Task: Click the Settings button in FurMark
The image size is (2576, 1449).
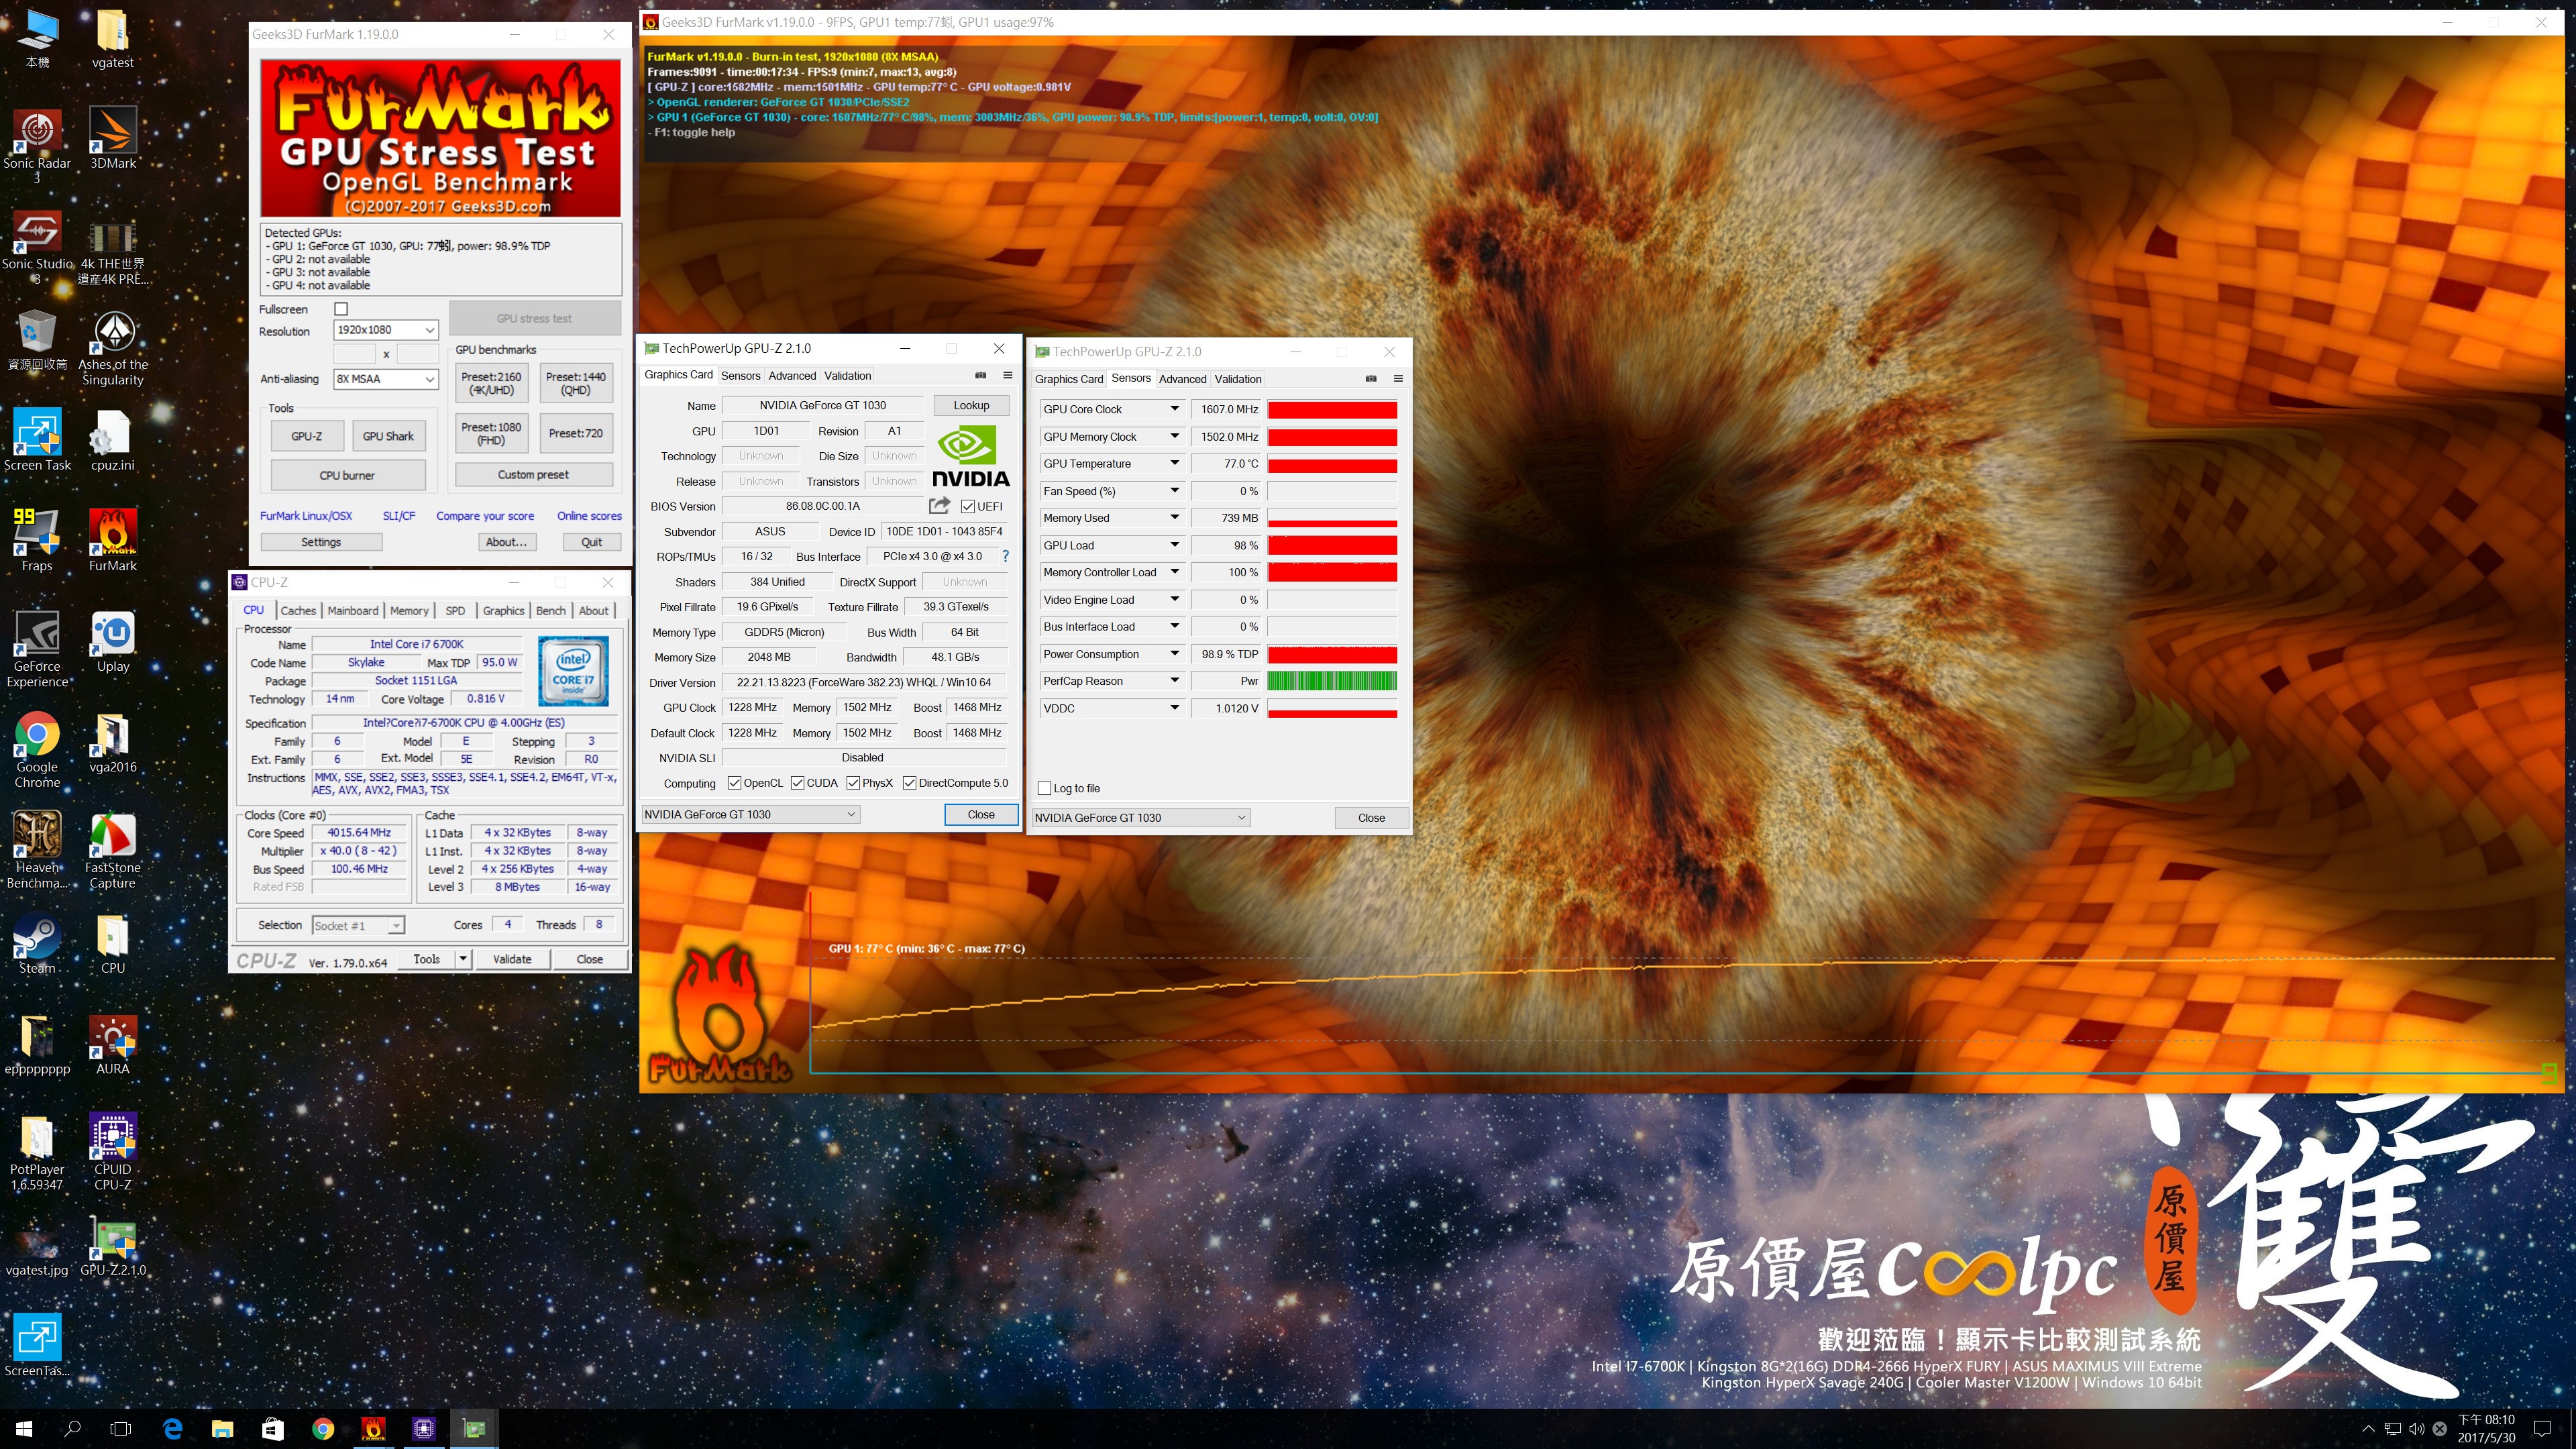Action: 321,542
